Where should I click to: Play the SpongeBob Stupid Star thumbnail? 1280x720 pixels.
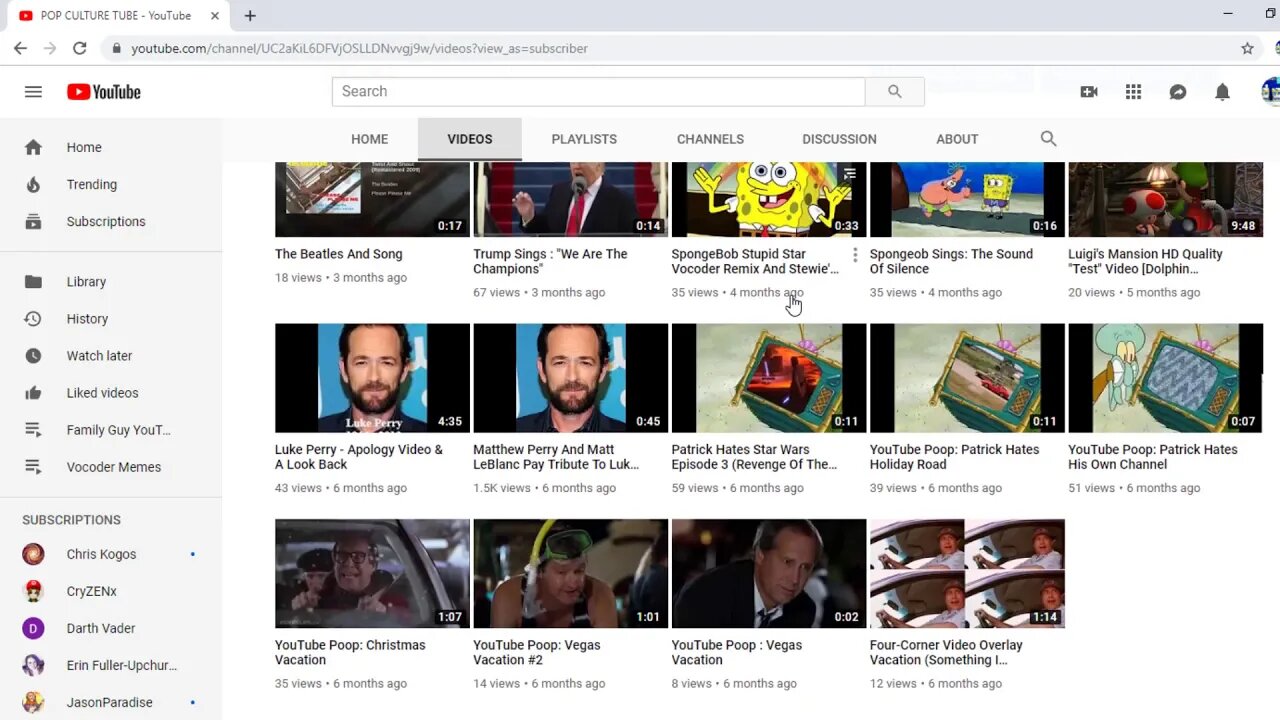coord(768,199)
